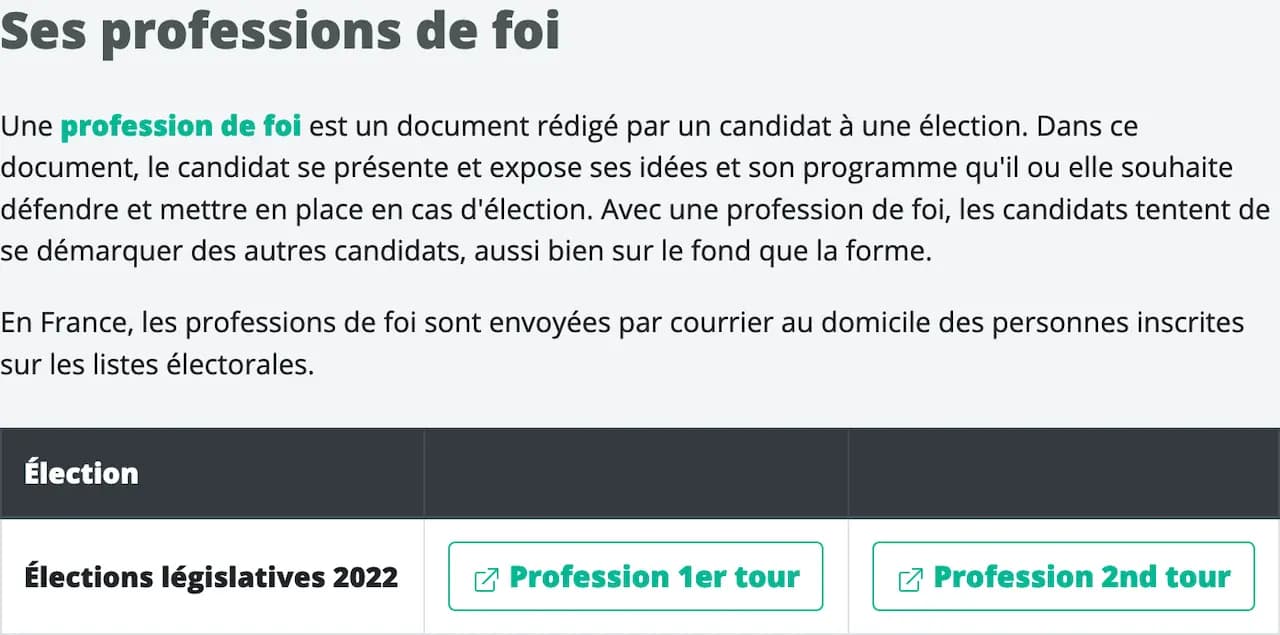The width and height of the screenshot is (1280, 635).
Task: Click the Élections législatives 2022 row label
Action: 211,576
